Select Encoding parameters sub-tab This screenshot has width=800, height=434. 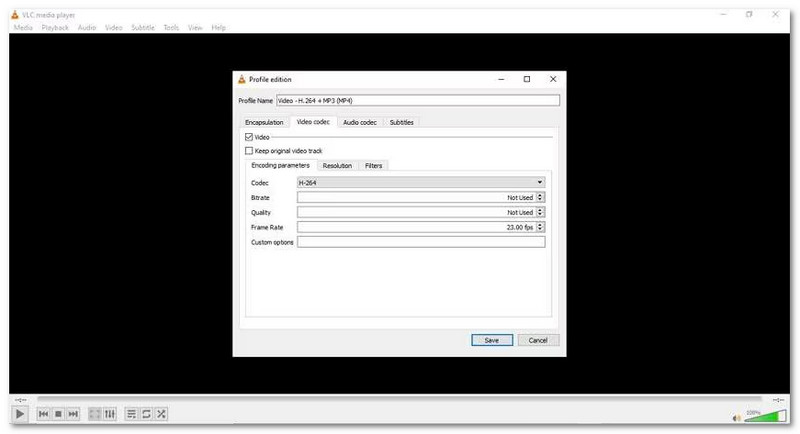281,165
